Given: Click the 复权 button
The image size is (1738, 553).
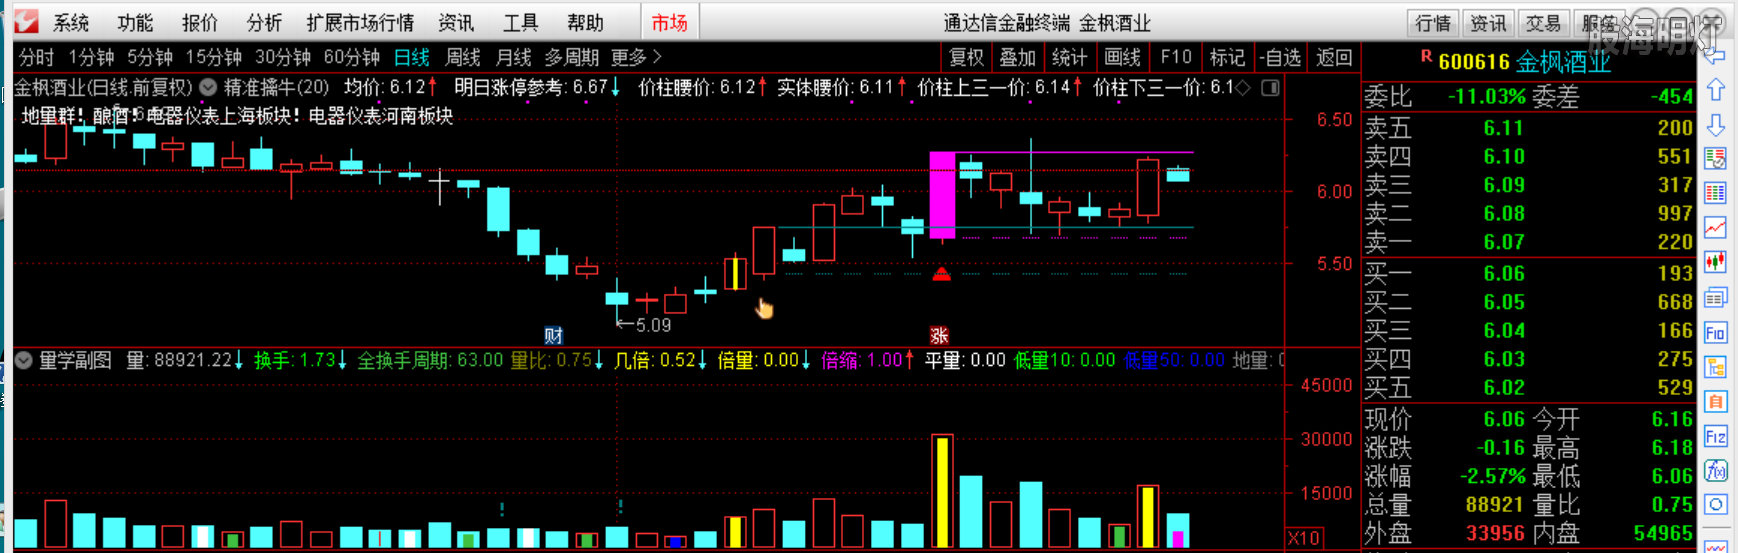Looking at the screenshot, I should (967, 57).
